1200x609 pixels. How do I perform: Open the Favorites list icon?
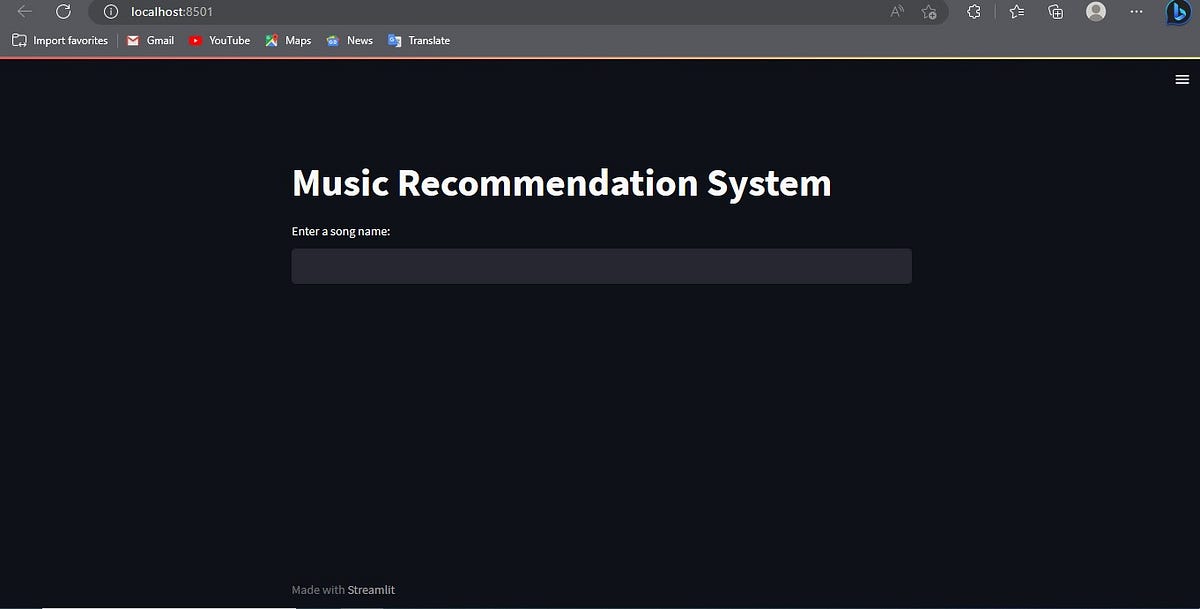tap(1015, 12)
